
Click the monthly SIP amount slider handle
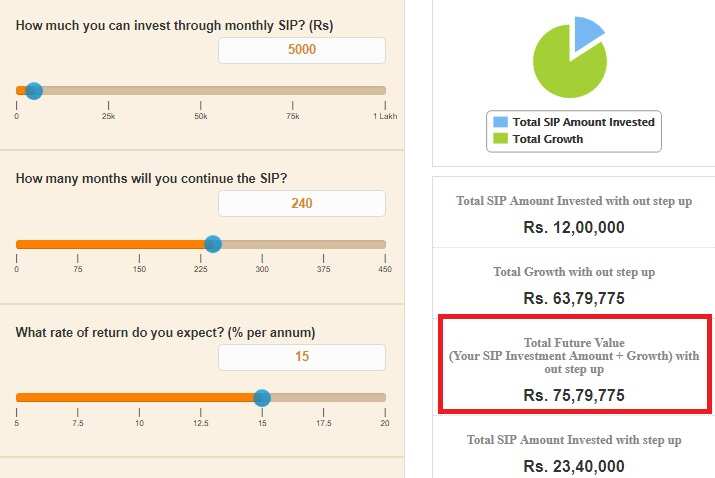(x=34, y=91)
